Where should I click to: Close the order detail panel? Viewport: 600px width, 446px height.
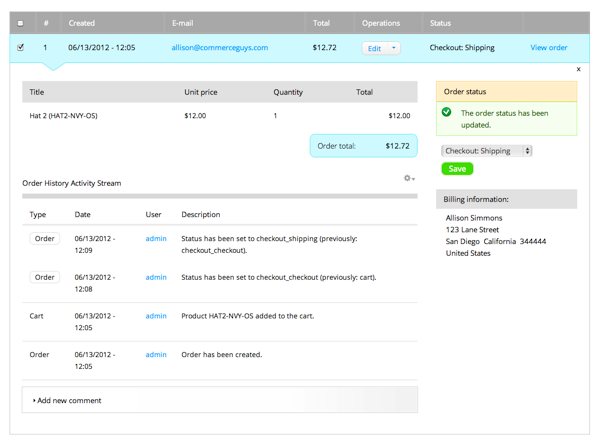click(x=579, y=69)
